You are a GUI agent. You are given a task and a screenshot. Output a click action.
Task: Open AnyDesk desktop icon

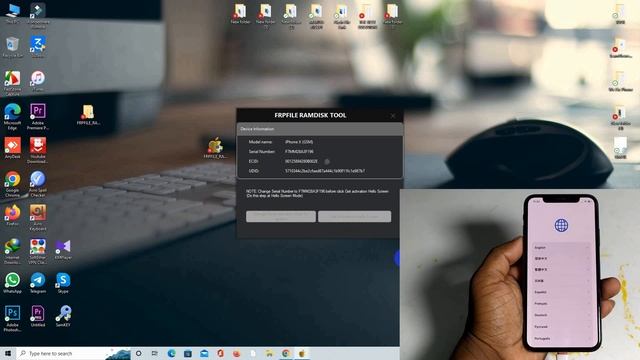(x=13, y=148)
